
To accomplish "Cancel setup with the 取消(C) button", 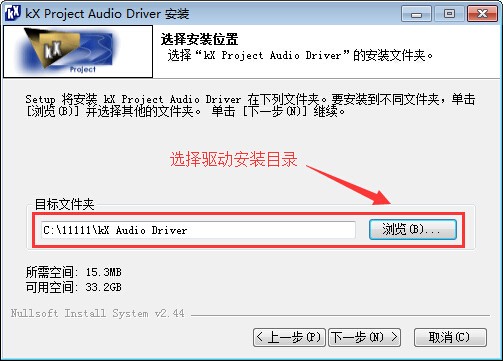I will pyautogui.click(x=450, y=337).
